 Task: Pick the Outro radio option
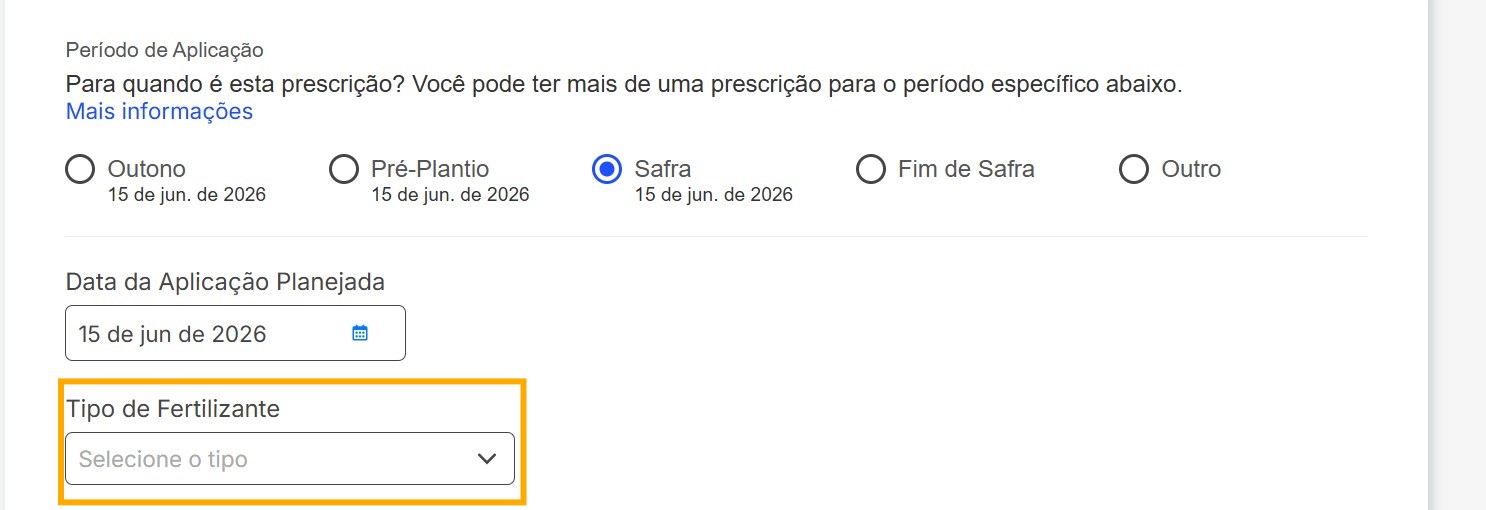point(1134,170)
